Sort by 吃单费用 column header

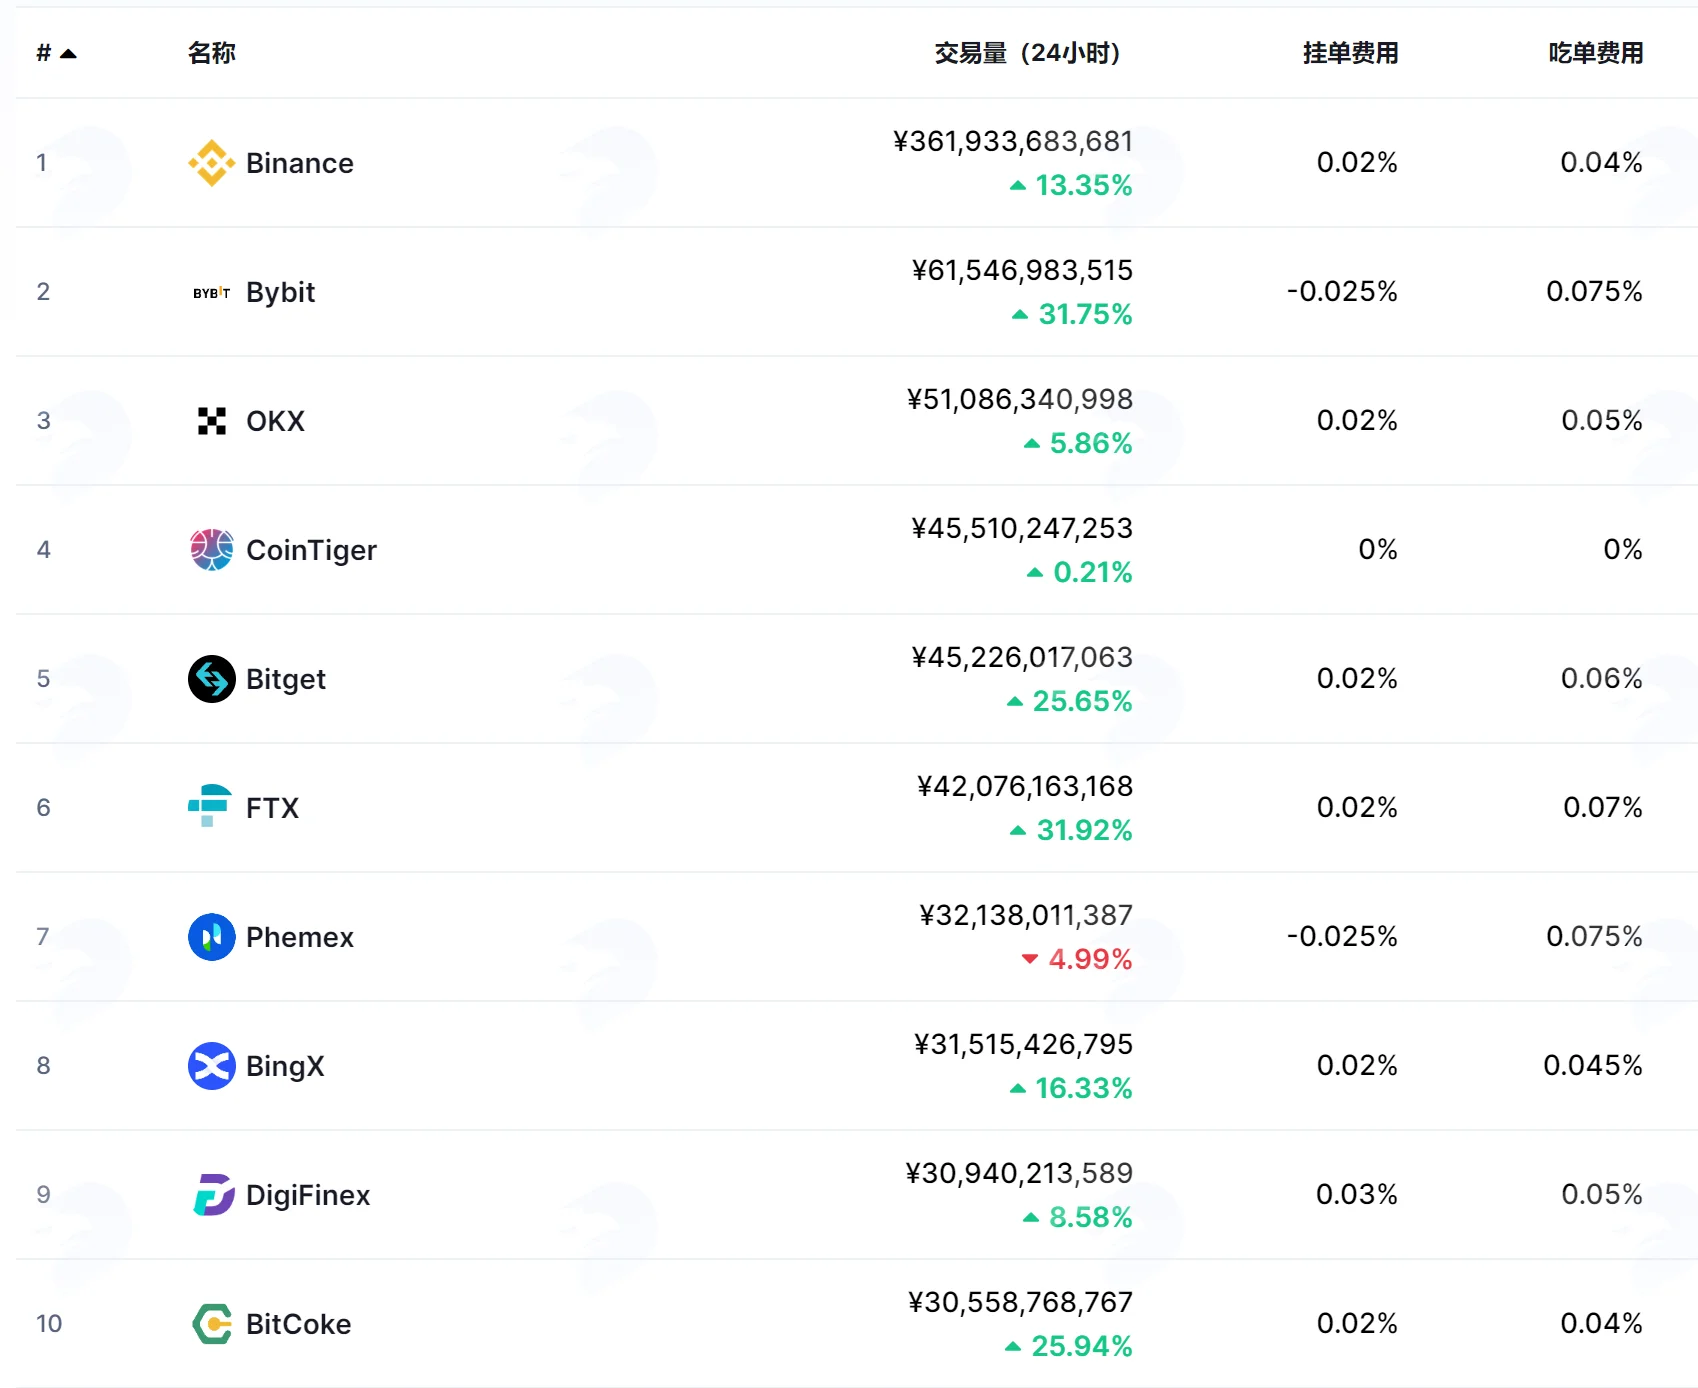1595,53
